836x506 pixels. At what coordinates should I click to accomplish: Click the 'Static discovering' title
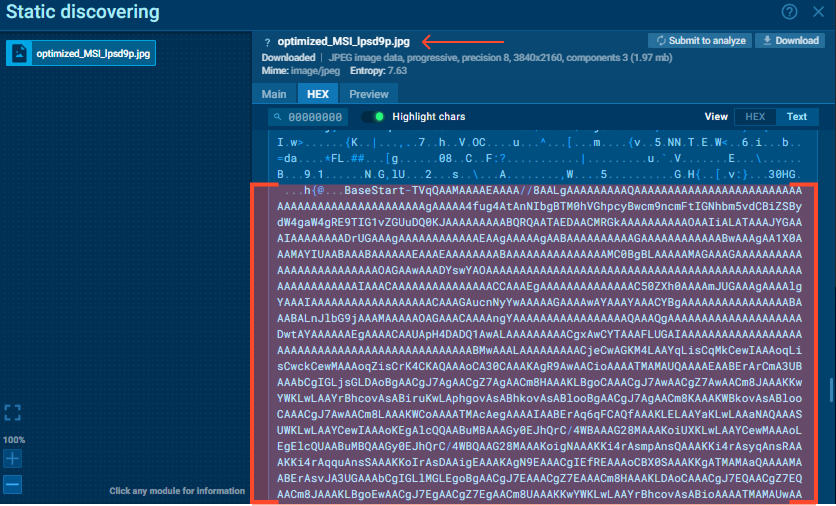[x=83, y=12]
